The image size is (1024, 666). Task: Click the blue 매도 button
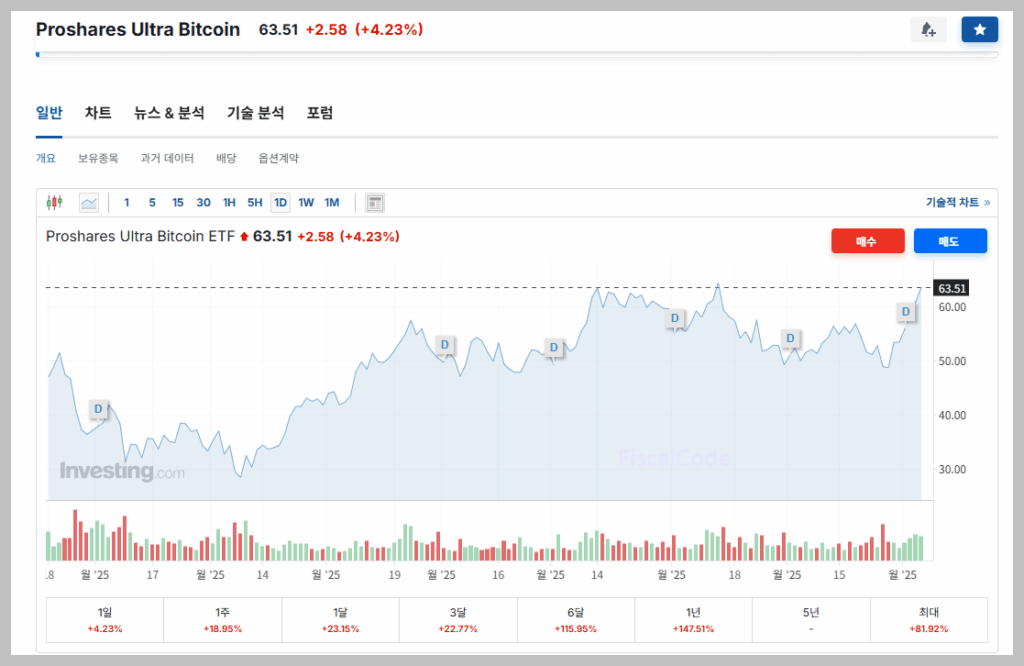coord(950,241)
